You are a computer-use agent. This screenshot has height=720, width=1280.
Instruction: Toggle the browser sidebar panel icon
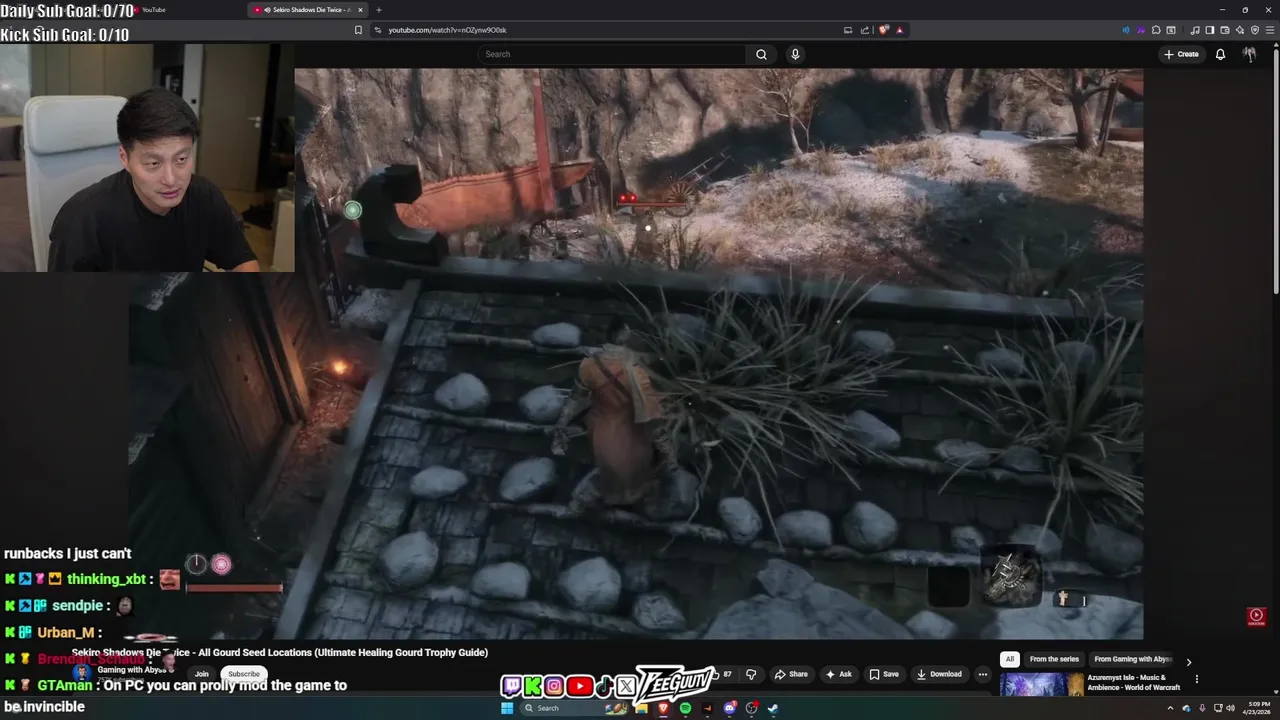1210,30
